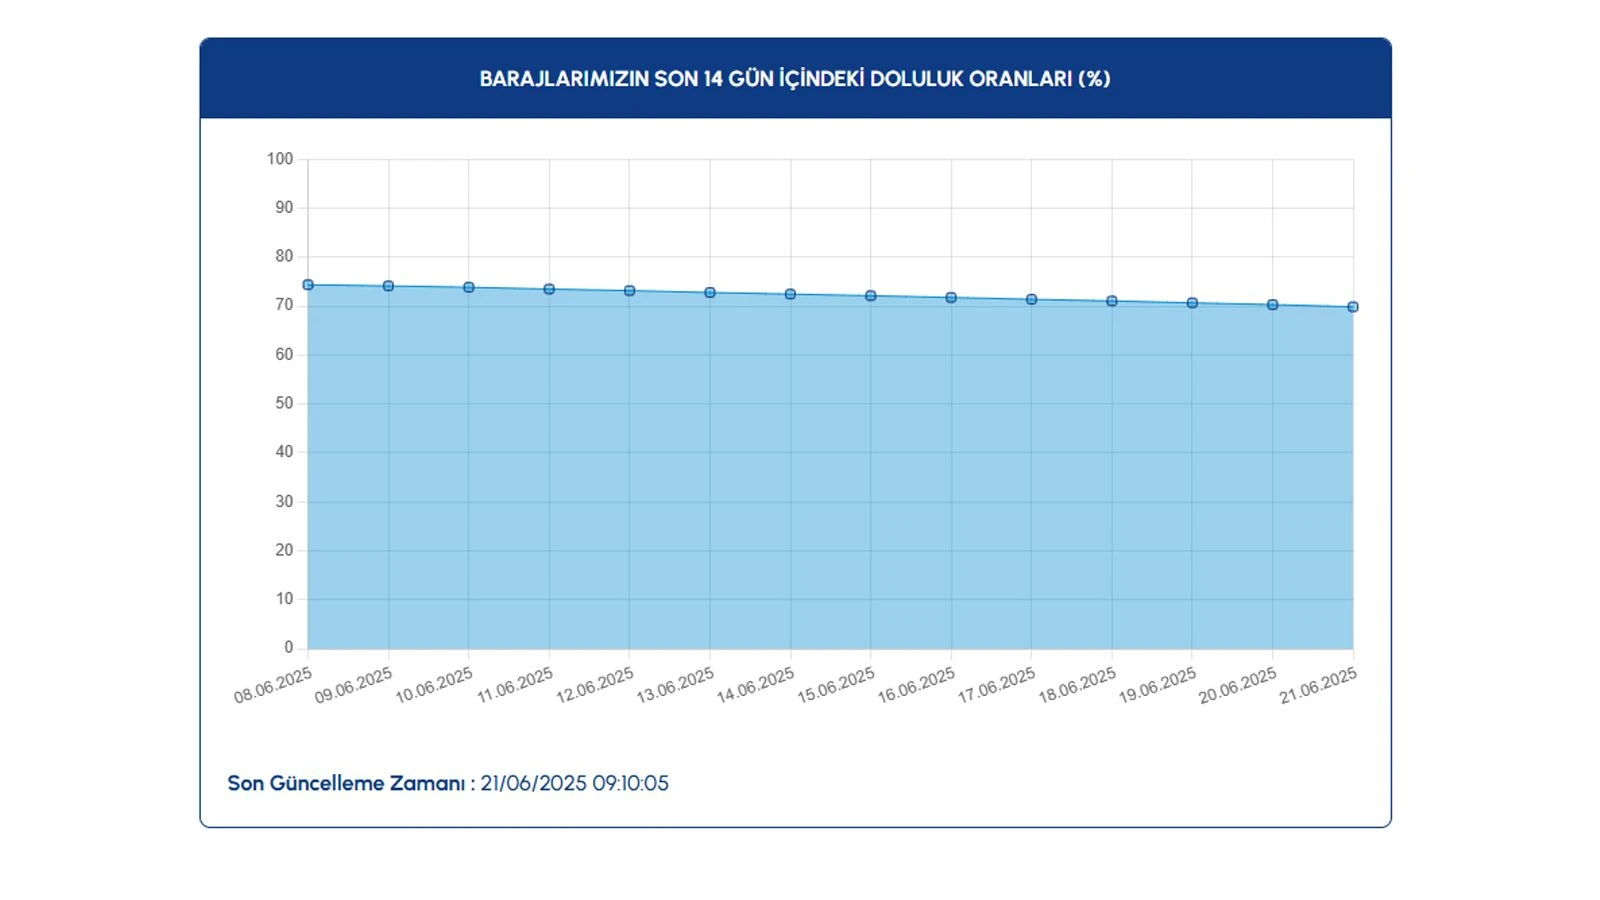Screen dimensions: 1600x900
Task: Click the y-axis value 30
Action: point(285,501)
